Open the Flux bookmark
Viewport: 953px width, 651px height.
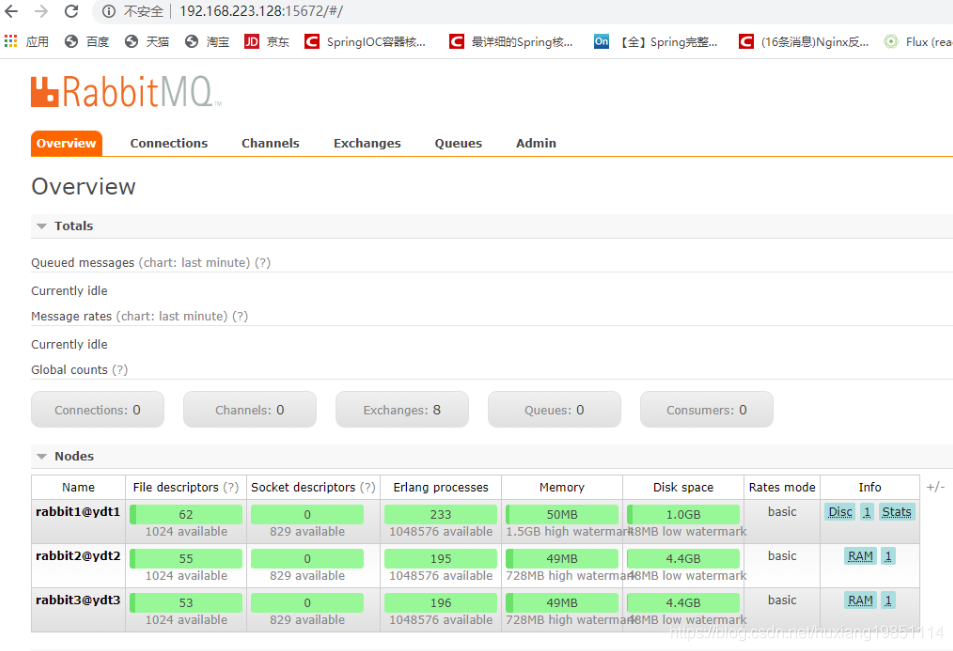(x=918, y=41)
